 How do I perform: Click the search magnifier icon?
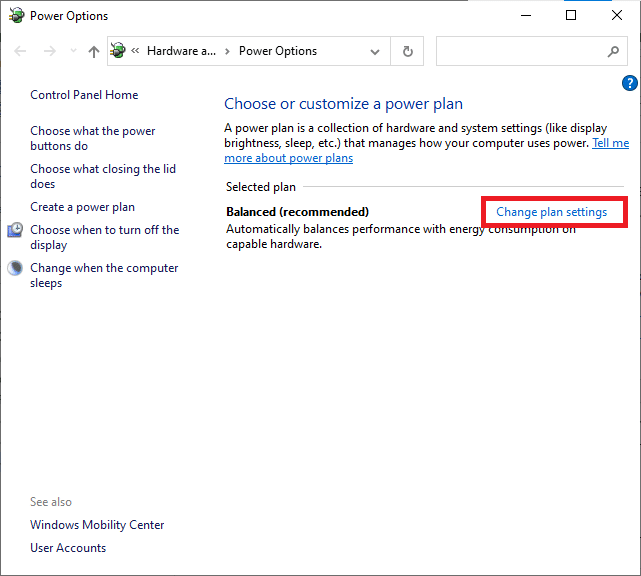(613, 52)
